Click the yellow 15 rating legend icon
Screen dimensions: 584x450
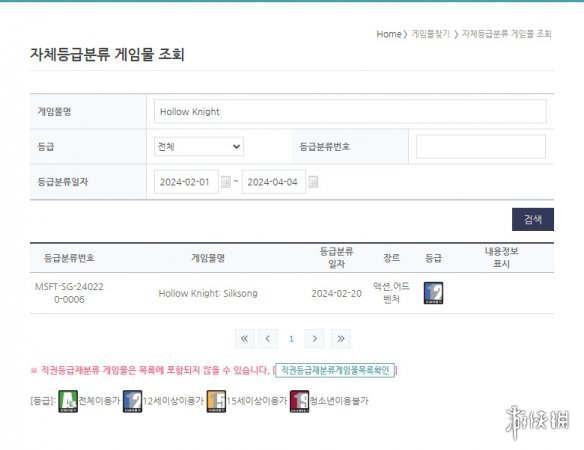click(x=216, y=401)
